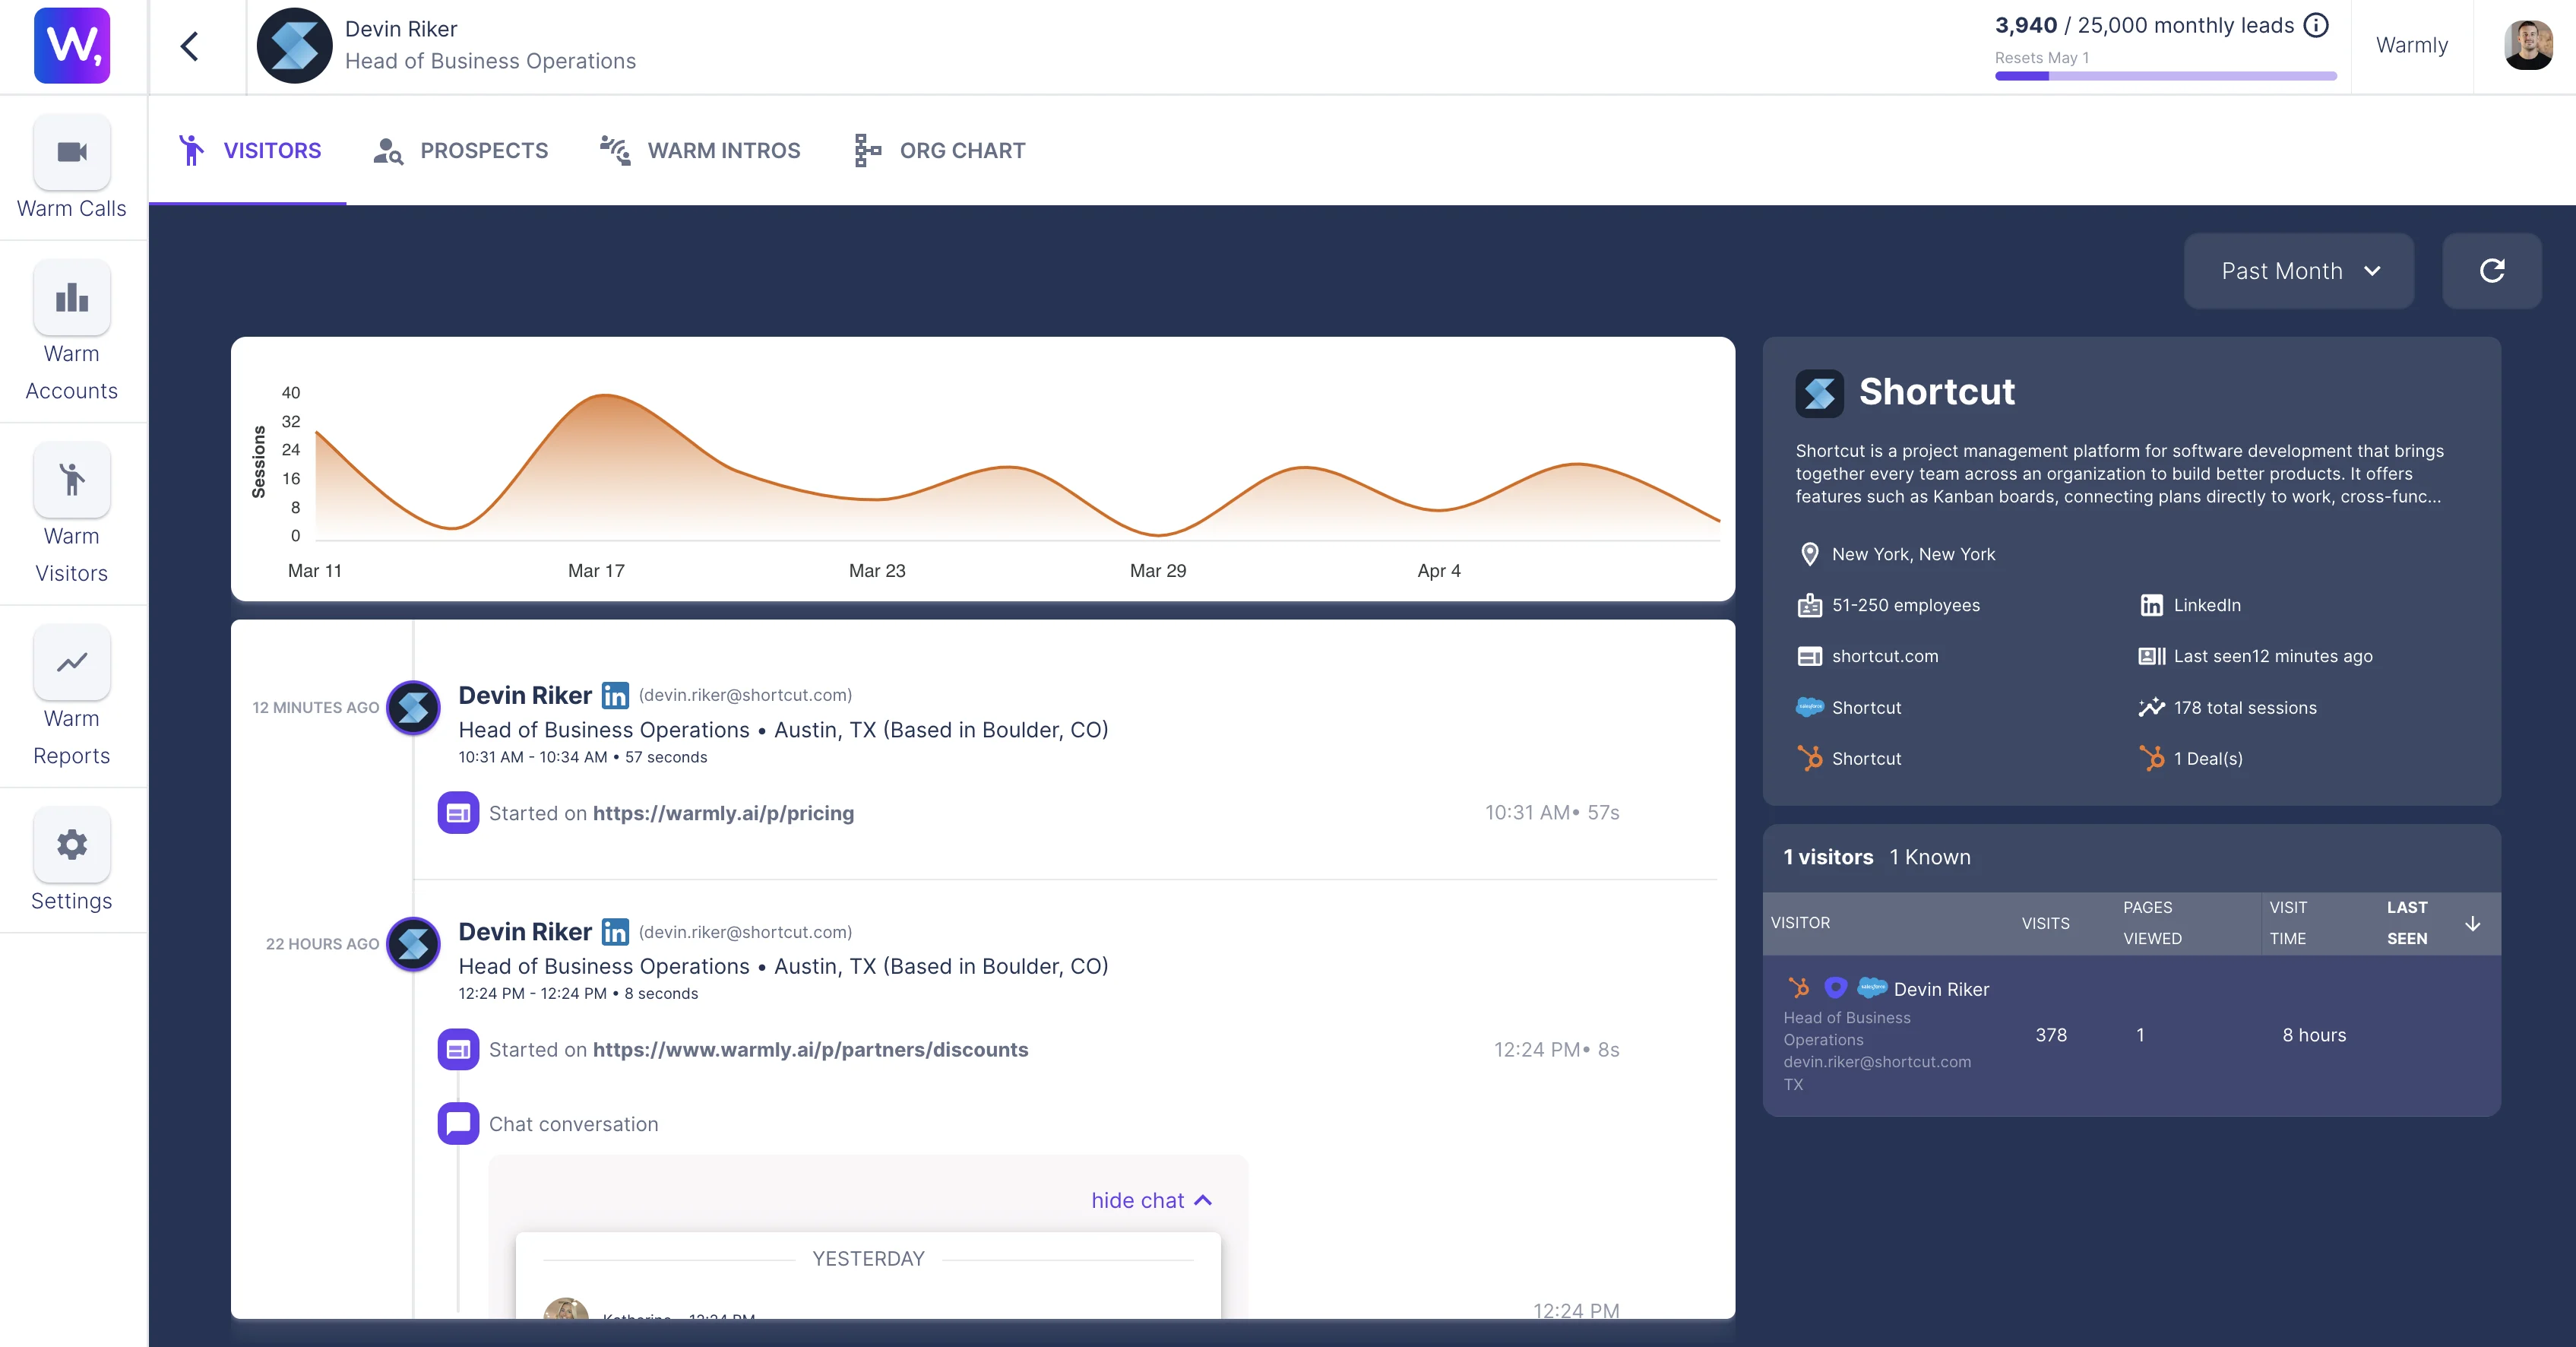Open shortcut.com website link

pos(1868,656)
